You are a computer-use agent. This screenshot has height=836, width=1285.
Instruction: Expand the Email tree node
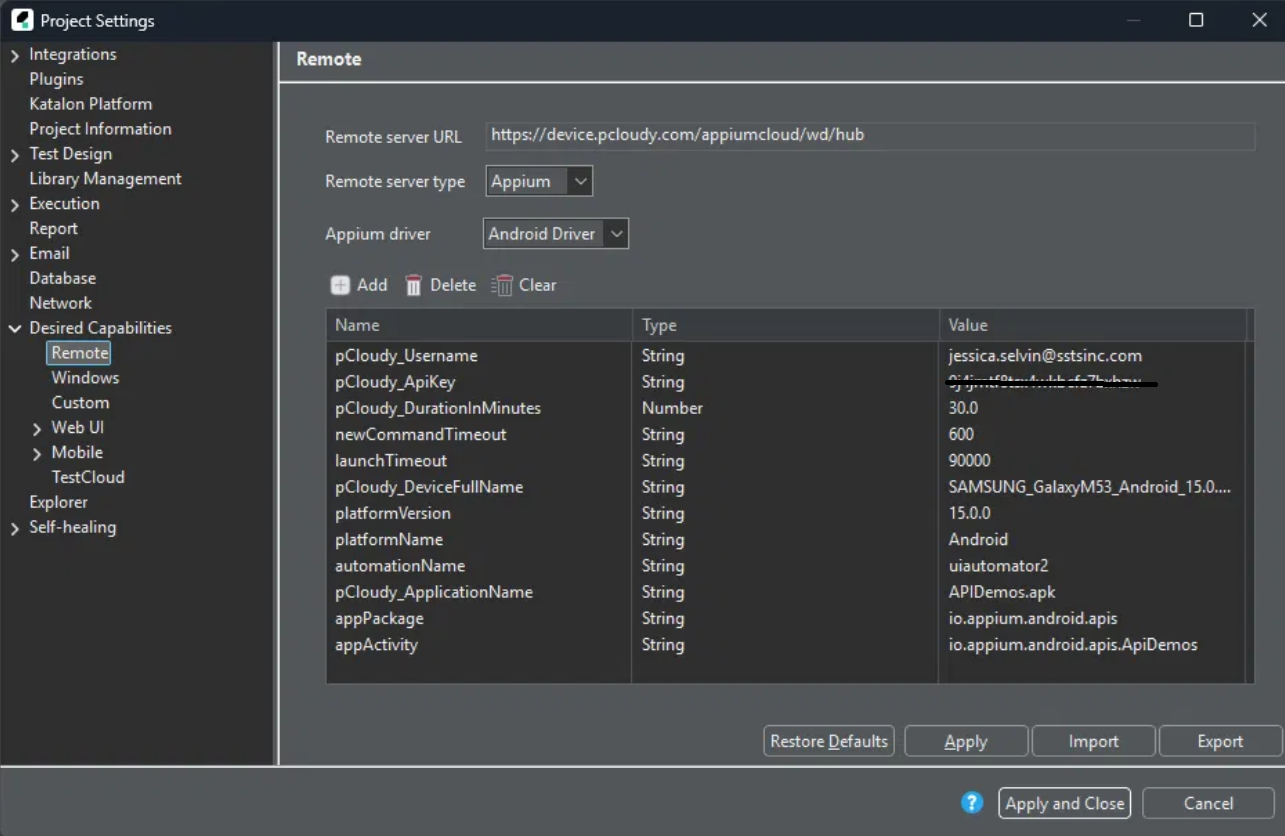pos(14,254)
